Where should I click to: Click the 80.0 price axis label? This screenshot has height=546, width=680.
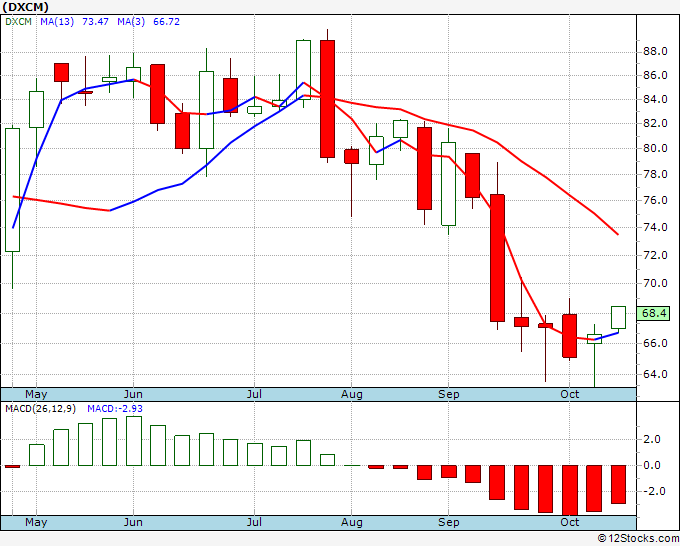coord(654,148)
